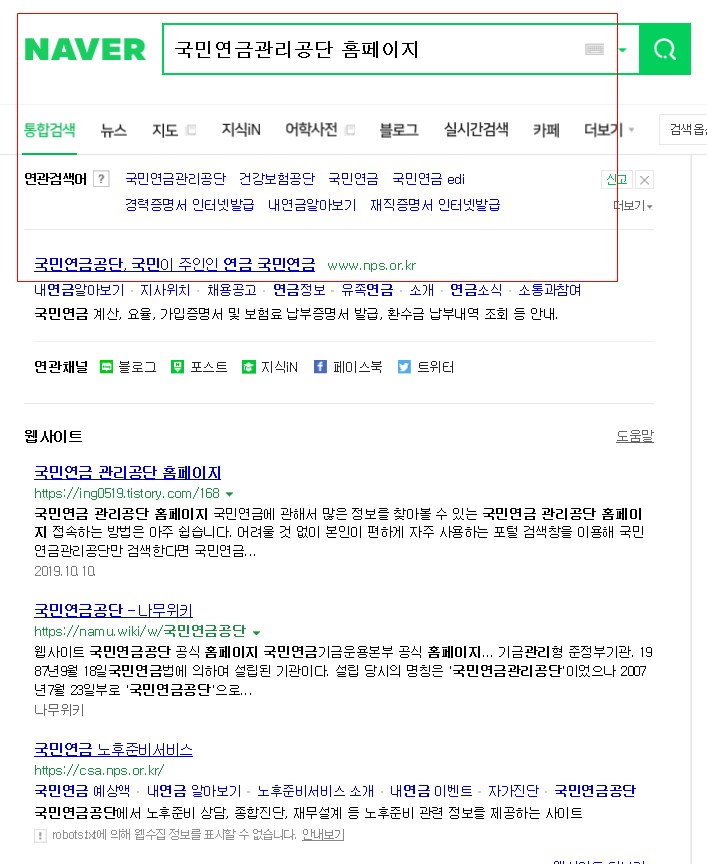This screenshot has height=864, width=707.
Task: Click the https://csa.nps.or.kr/ URL
Action: (x=99, y=770)
